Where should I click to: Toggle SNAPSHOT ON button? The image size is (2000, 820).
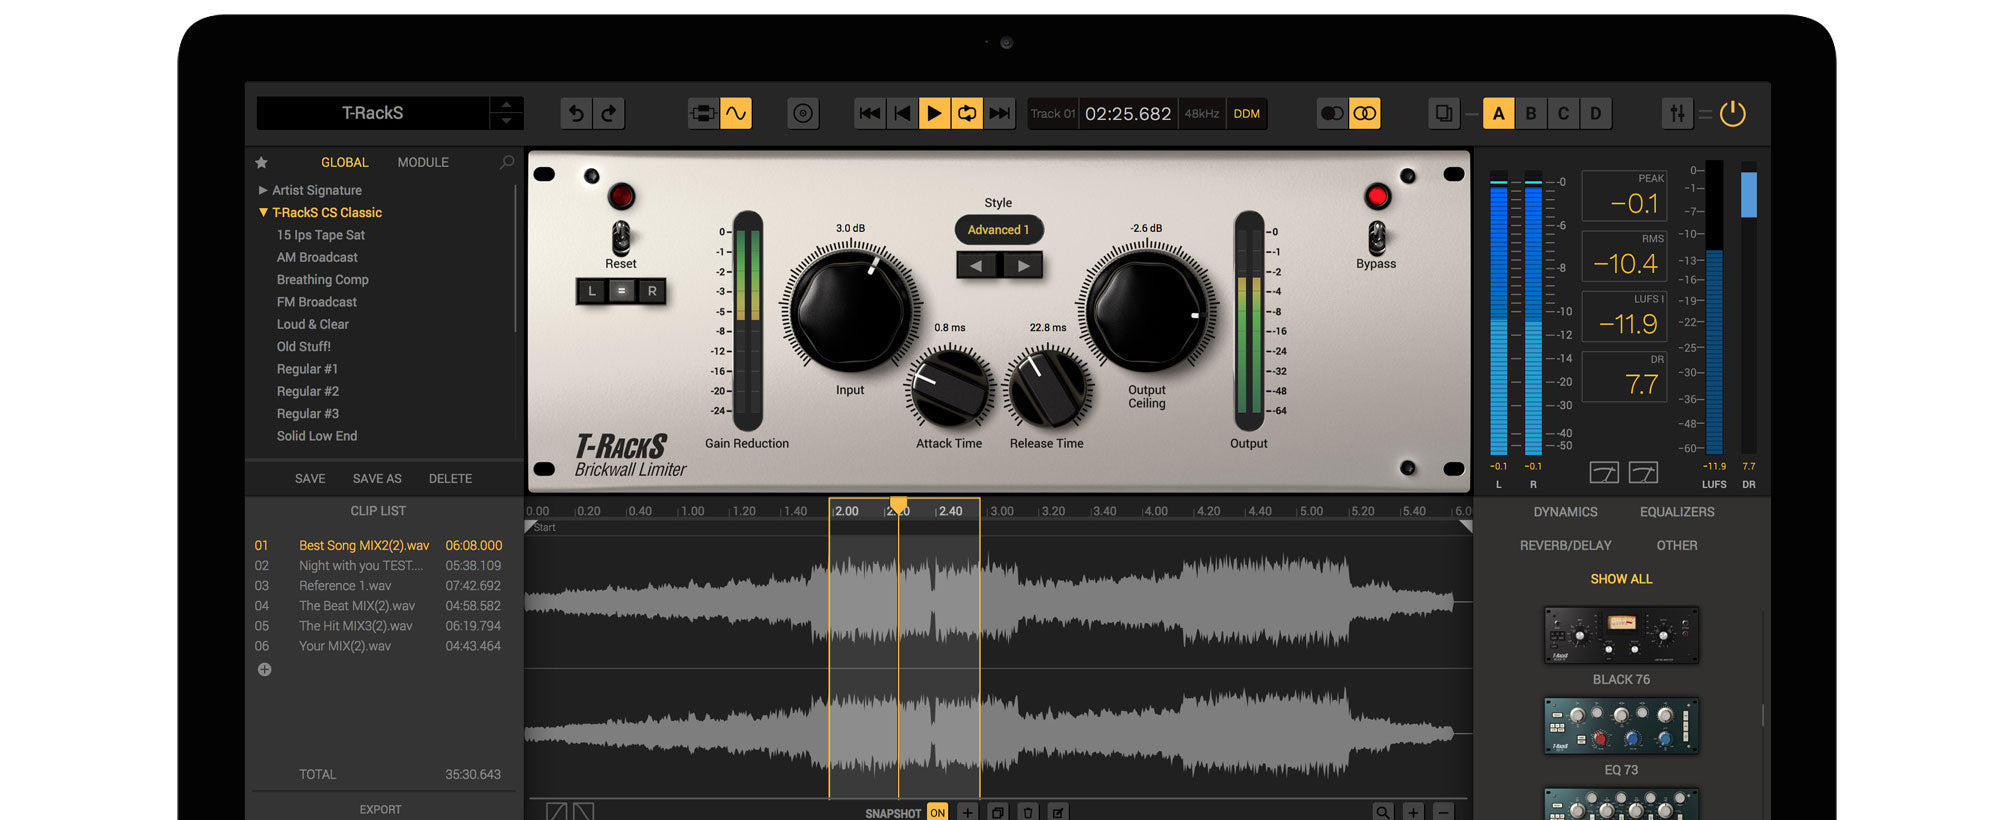tap(937, 813)
